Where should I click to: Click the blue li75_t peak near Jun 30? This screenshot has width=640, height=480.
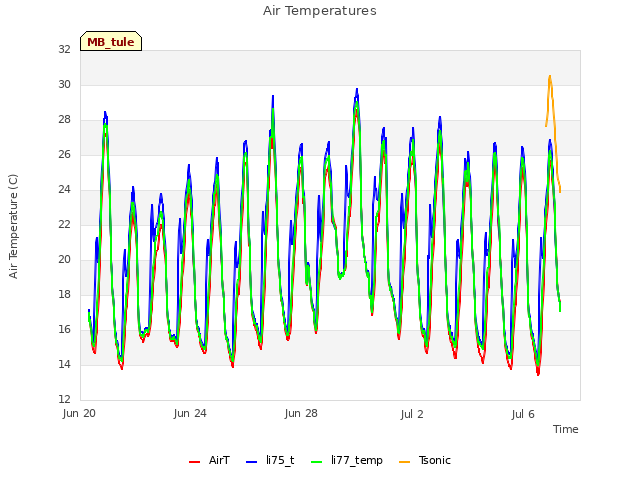click(357, 89)
